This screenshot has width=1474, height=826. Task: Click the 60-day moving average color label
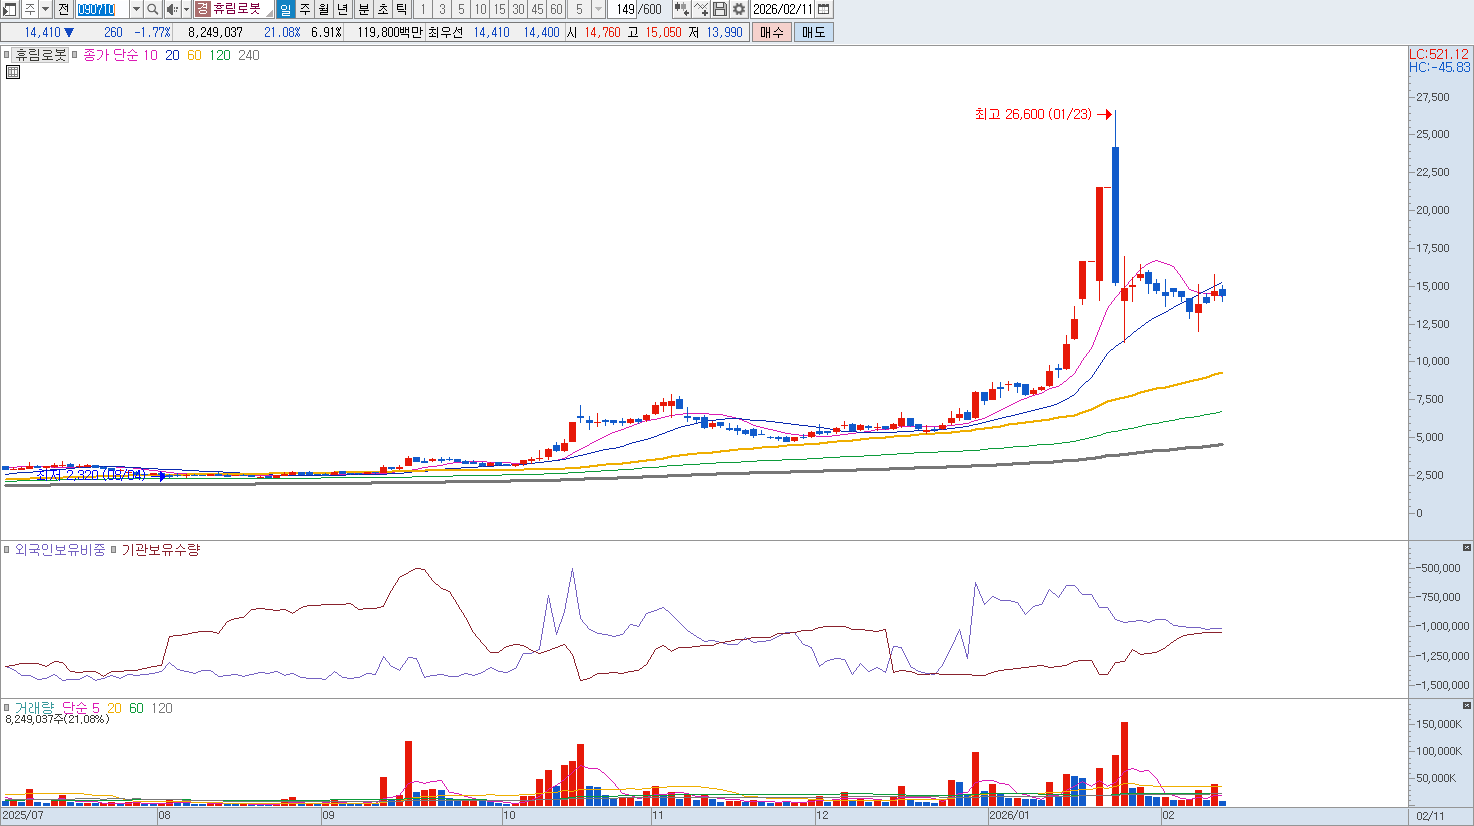(x=194, y=55)
